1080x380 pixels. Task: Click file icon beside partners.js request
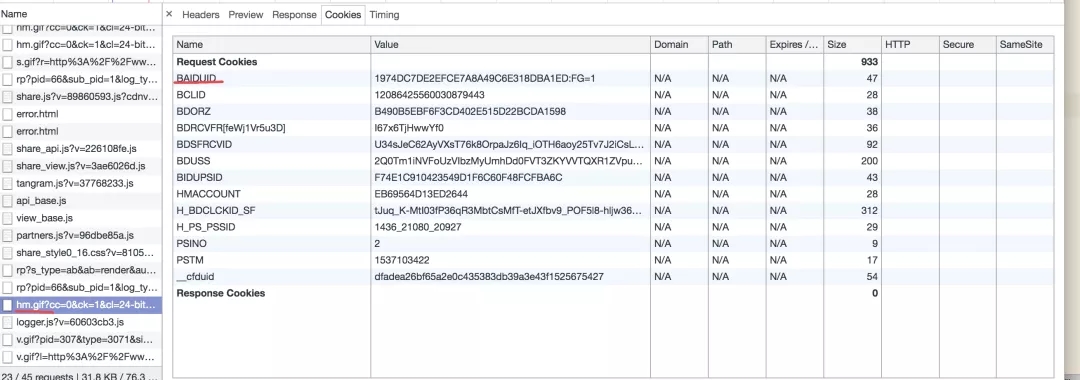(8, 235)
